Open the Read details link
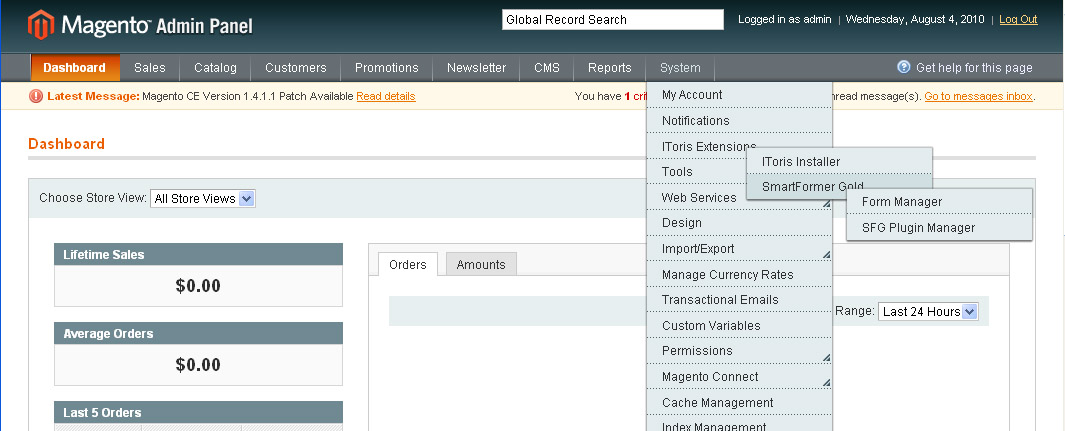This screenshot has width=1065, height=431. pos(386,96)
